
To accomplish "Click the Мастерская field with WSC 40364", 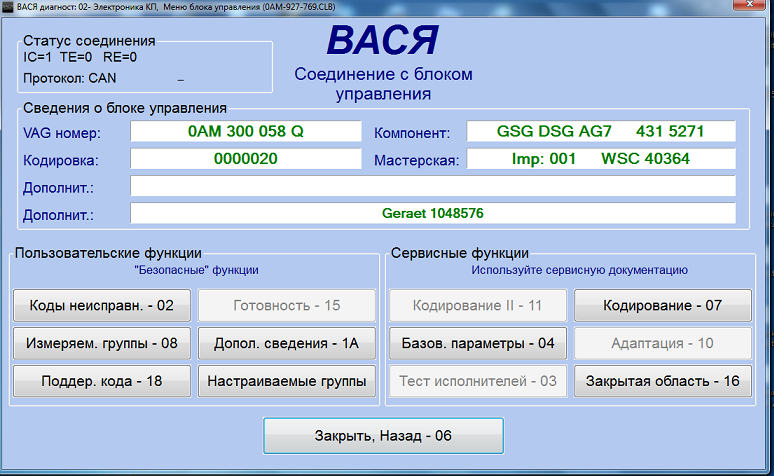I will [601, 159].
